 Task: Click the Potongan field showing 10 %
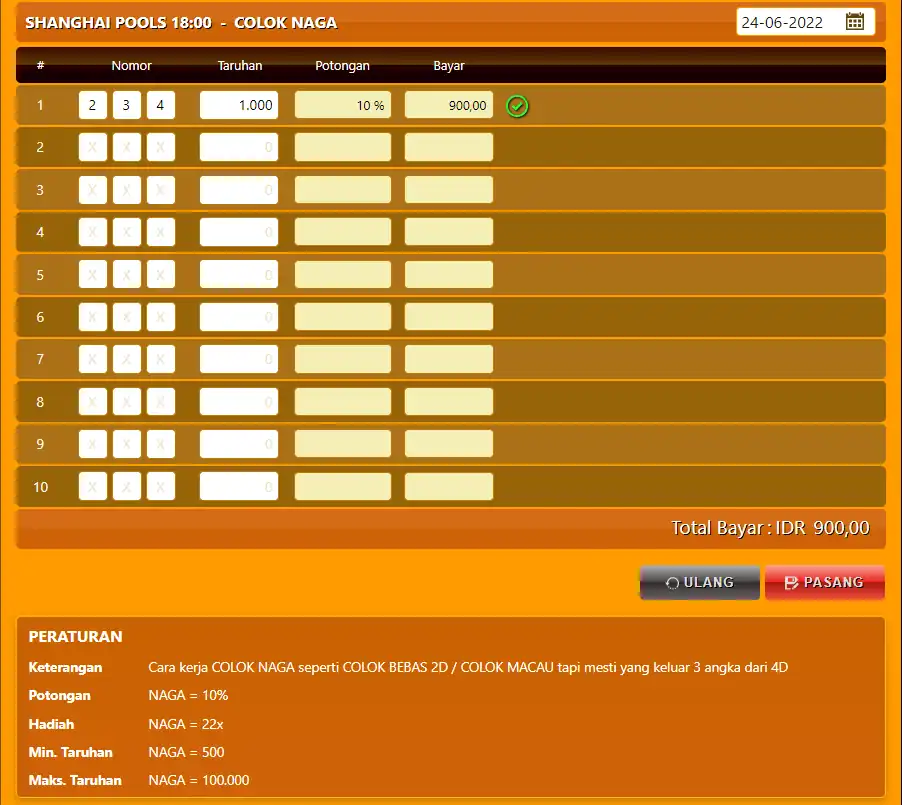[x=343, y=105]
